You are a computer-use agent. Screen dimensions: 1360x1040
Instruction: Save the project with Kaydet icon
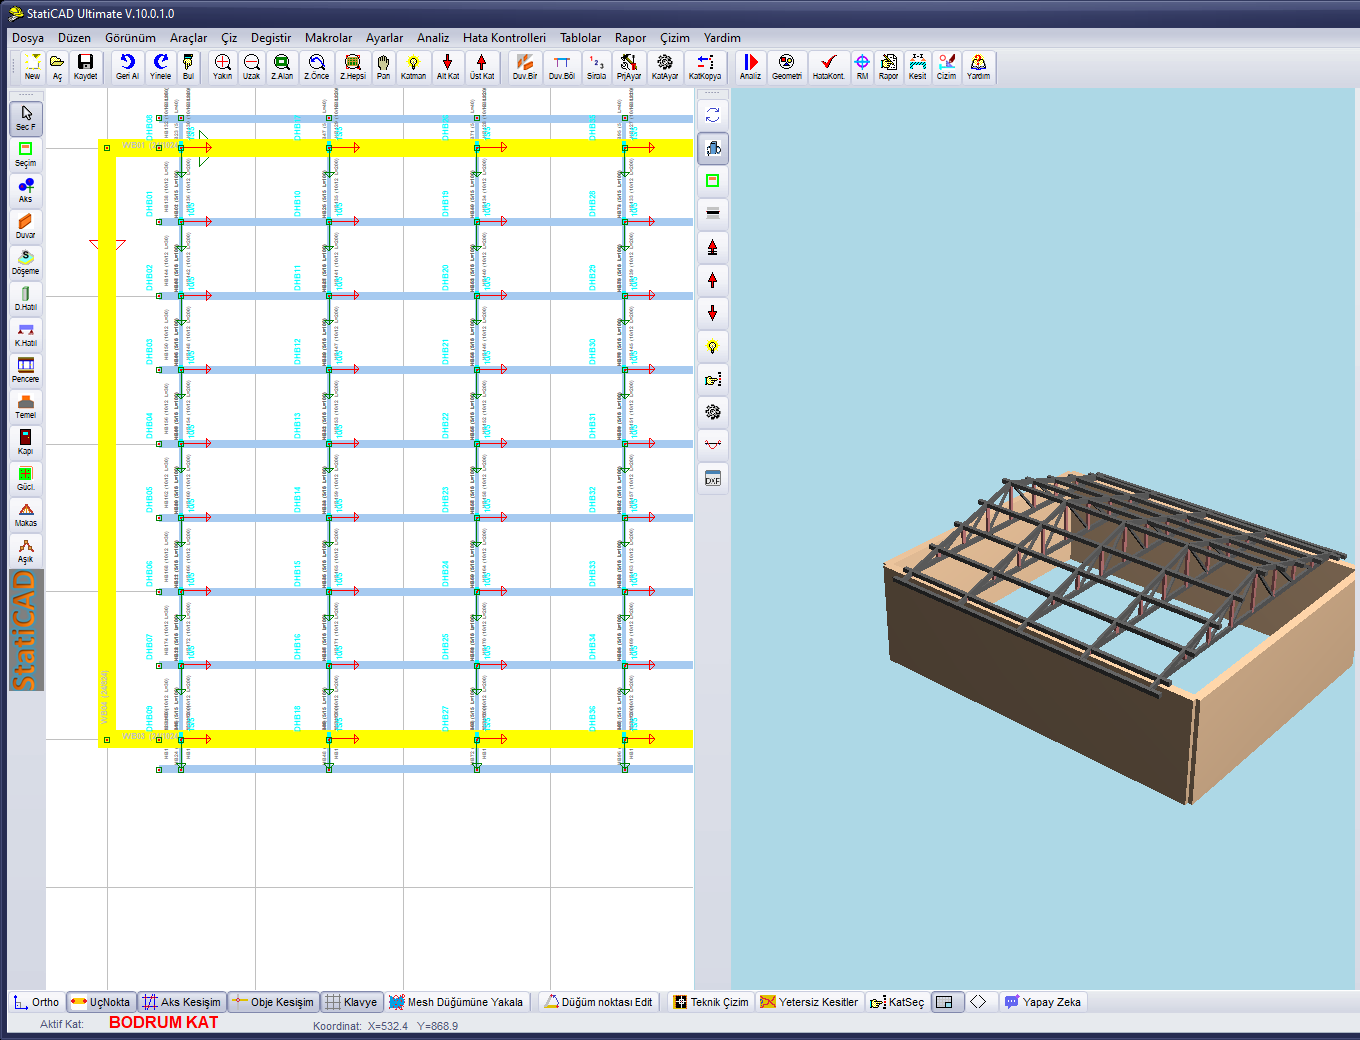[x=85, y=67]
